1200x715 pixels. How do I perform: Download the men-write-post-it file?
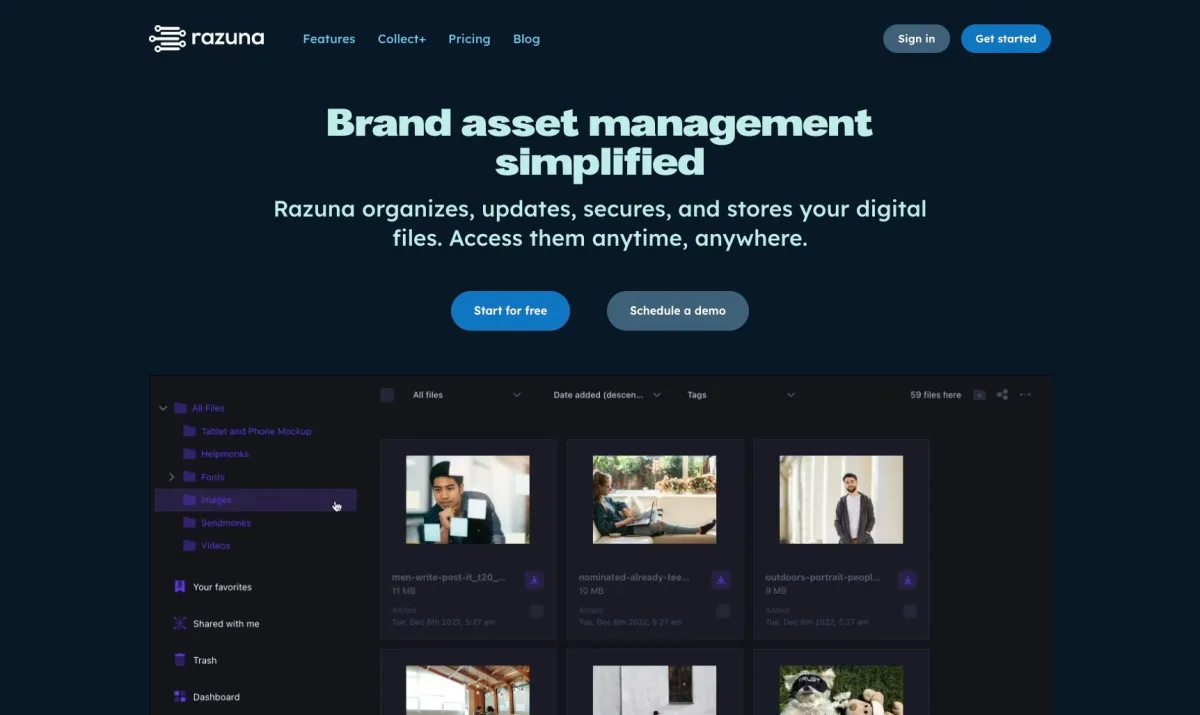click(534, 580)
